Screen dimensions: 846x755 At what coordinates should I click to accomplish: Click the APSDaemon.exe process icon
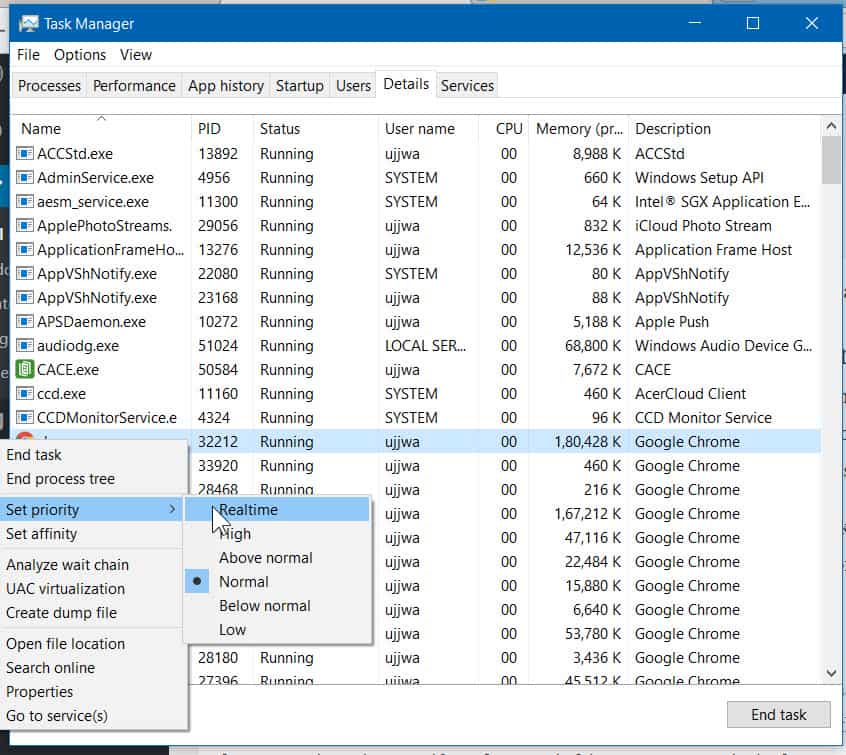[x=24, y=322]
